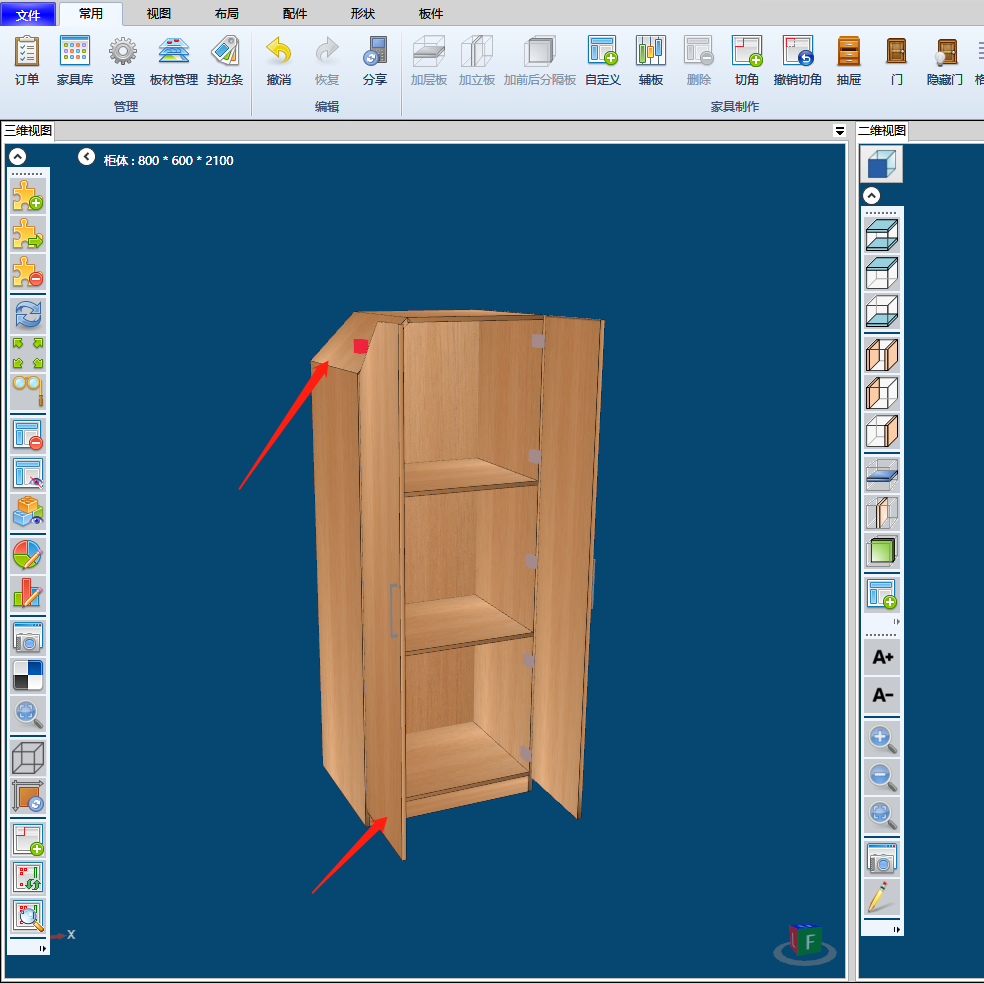Click the pencil edit icon in right toolbar
This screenshot has width=984, height=984.
(882, 897)
